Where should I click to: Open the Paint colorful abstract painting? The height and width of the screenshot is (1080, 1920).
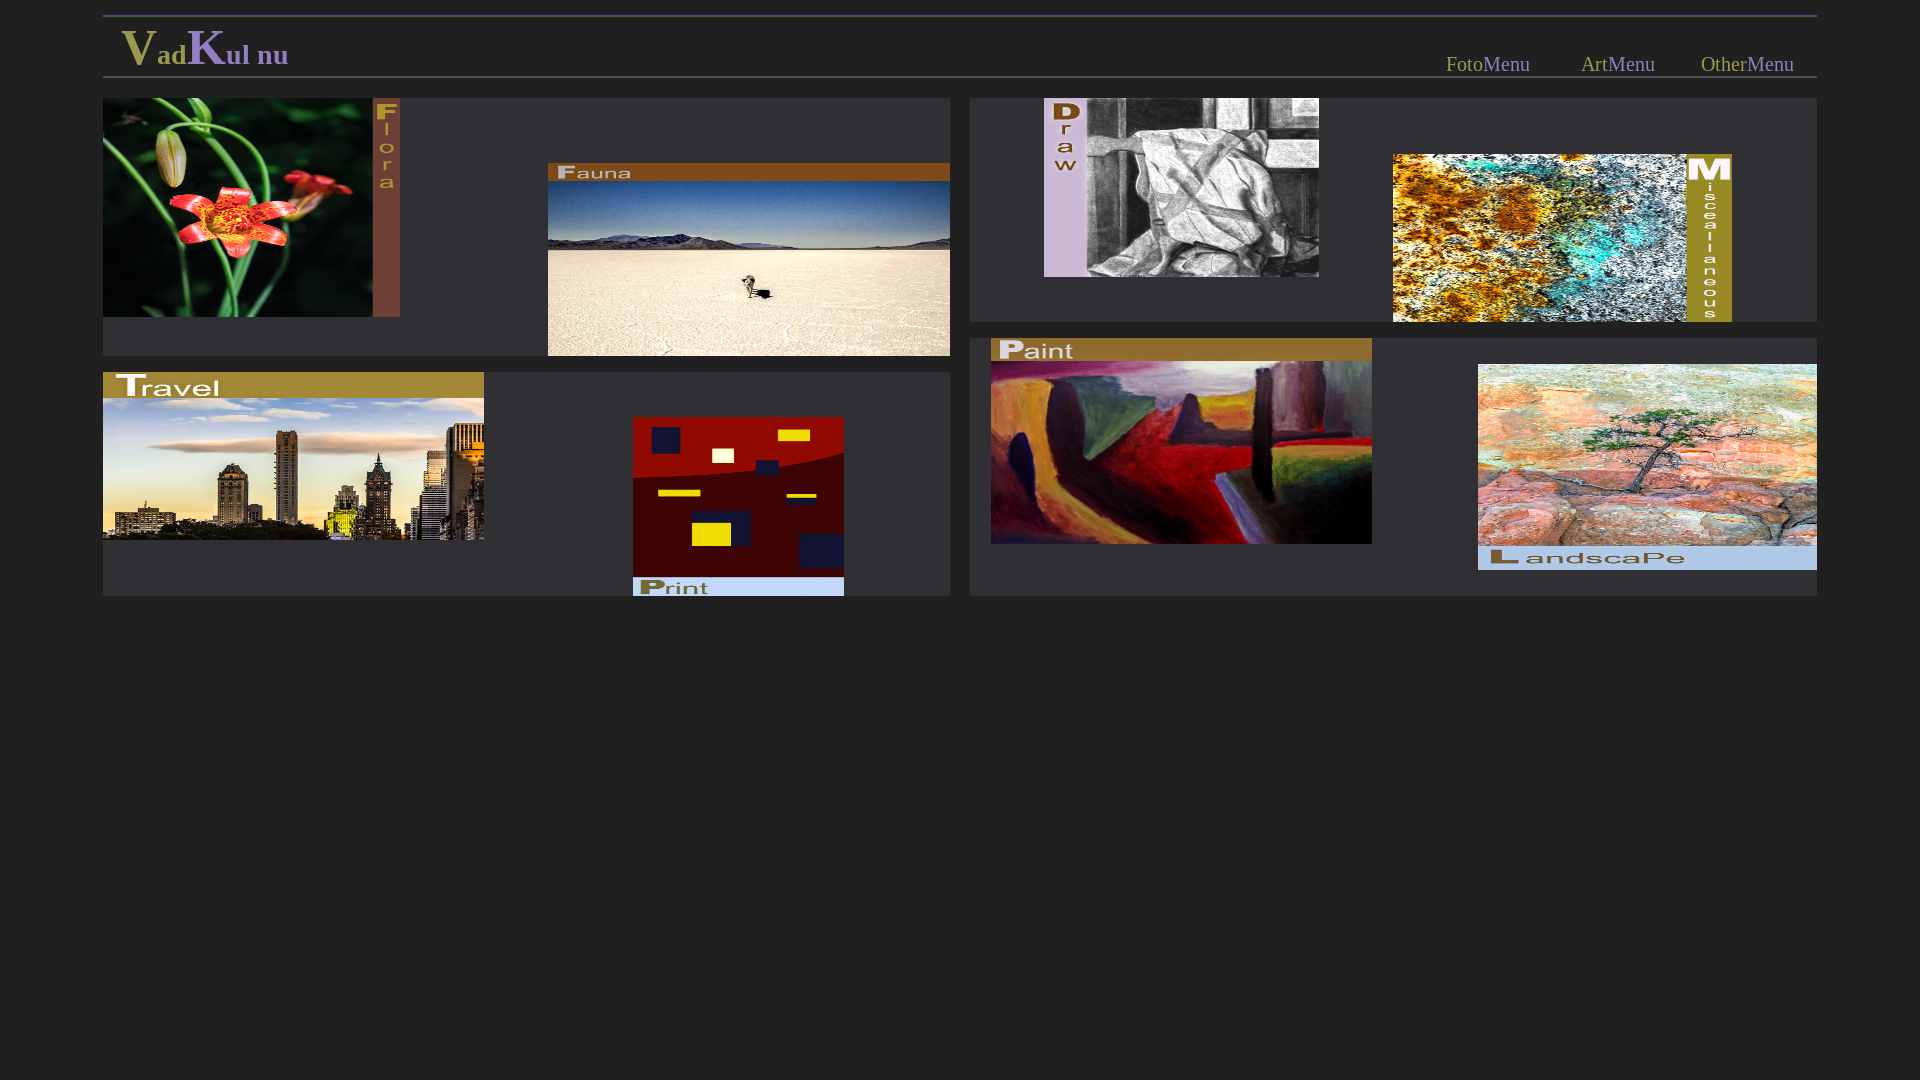(x=1181, y=452)
